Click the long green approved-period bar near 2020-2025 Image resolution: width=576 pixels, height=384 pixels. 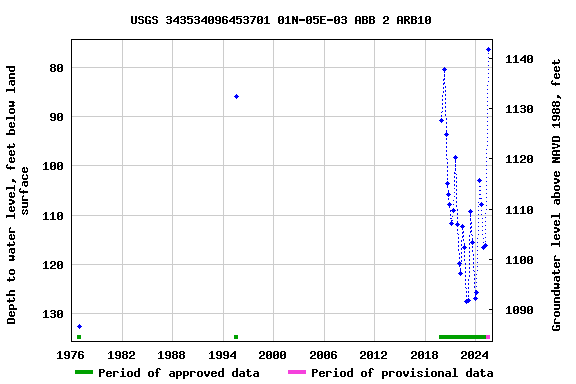[x=462, y=337]
